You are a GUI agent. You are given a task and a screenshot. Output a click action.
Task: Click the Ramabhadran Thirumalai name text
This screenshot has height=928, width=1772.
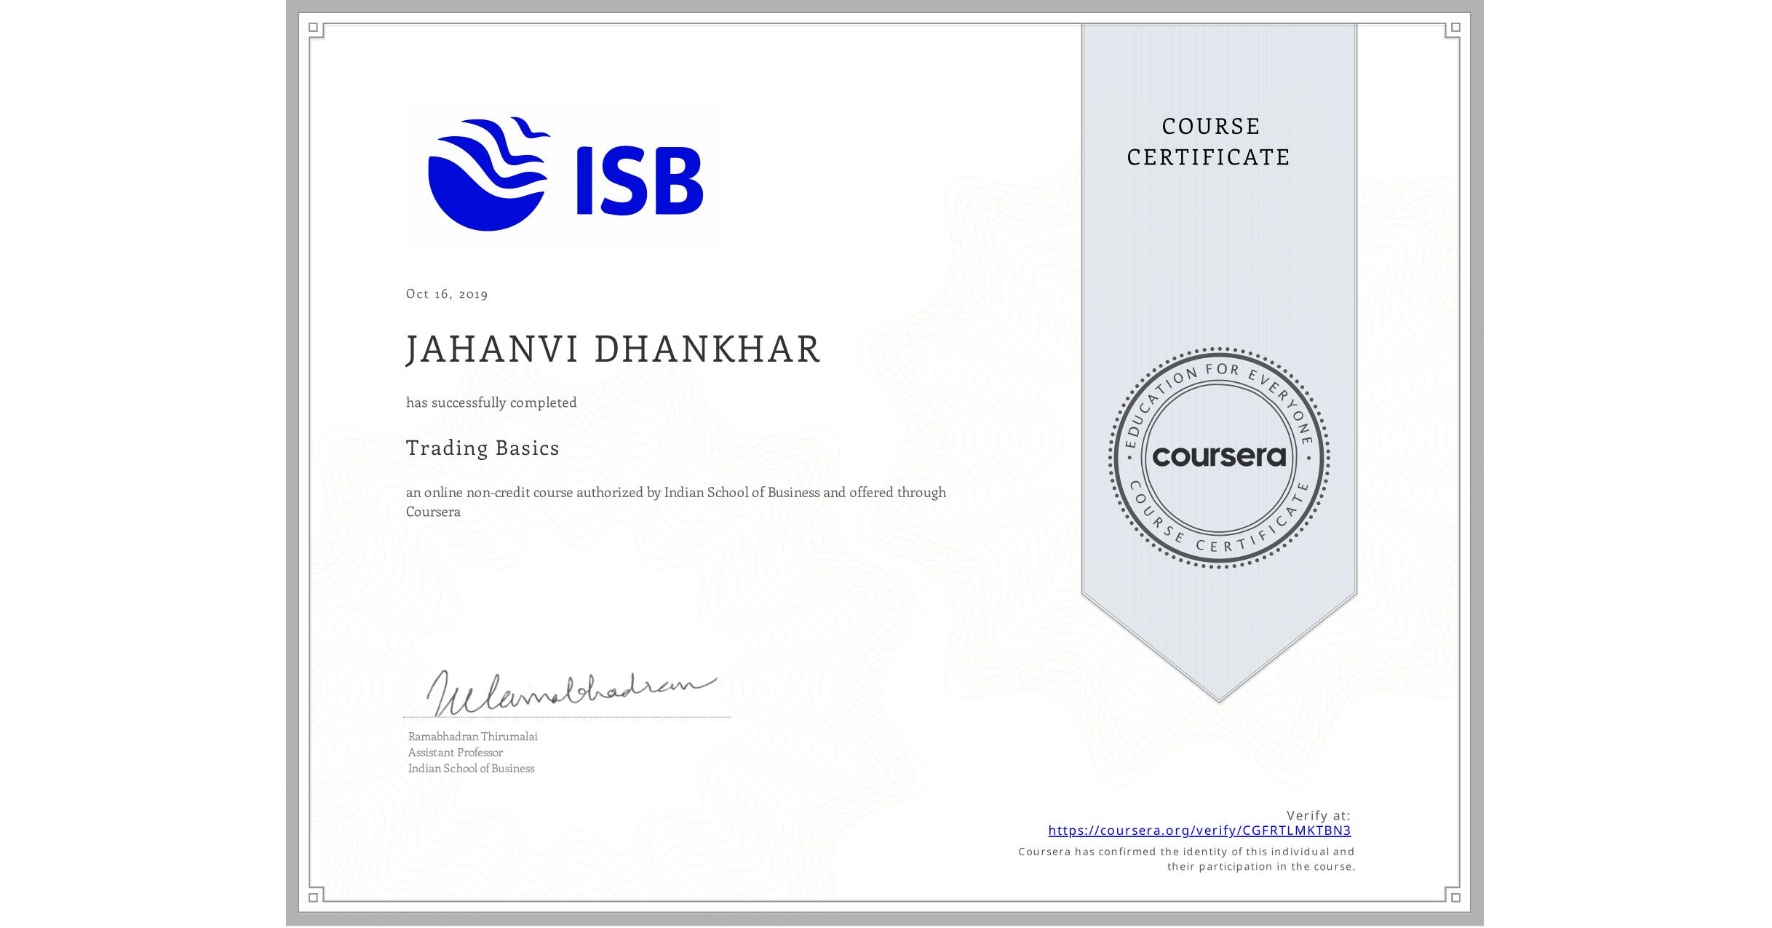(473, 736)
